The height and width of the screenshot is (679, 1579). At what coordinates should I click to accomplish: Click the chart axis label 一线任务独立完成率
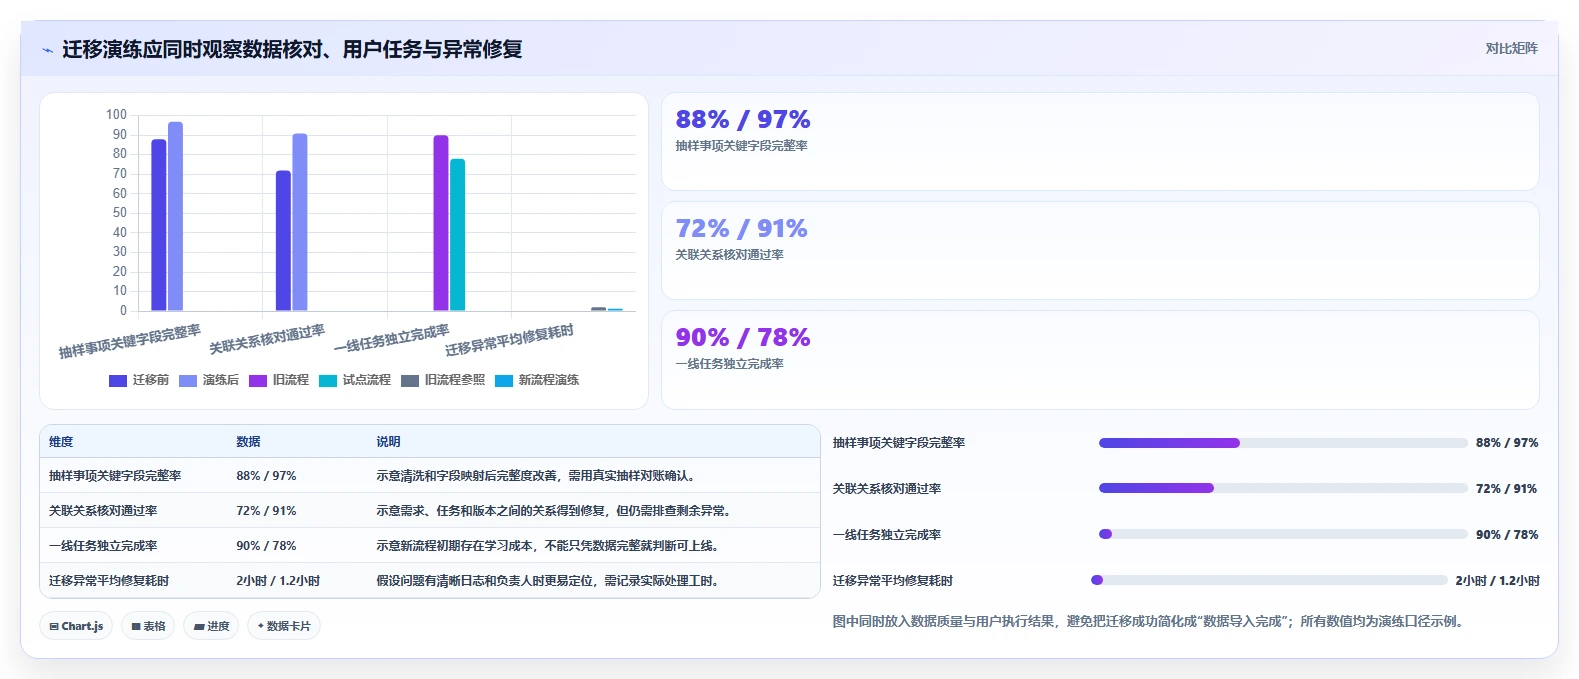tap(392, 339)
